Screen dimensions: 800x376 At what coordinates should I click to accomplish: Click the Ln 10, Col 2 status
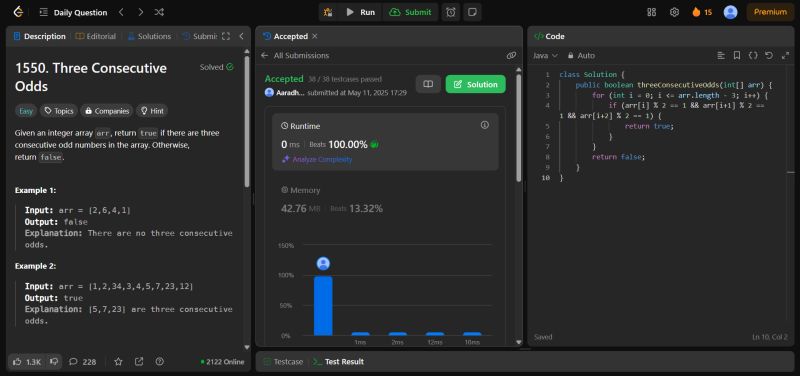point(770,337)
